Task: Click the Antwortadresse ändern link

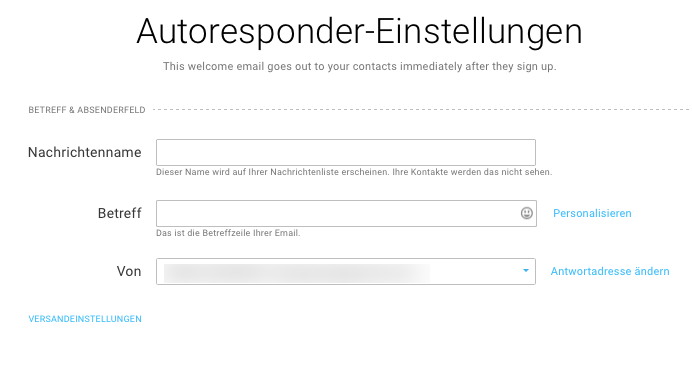Action: pos(610,271)
